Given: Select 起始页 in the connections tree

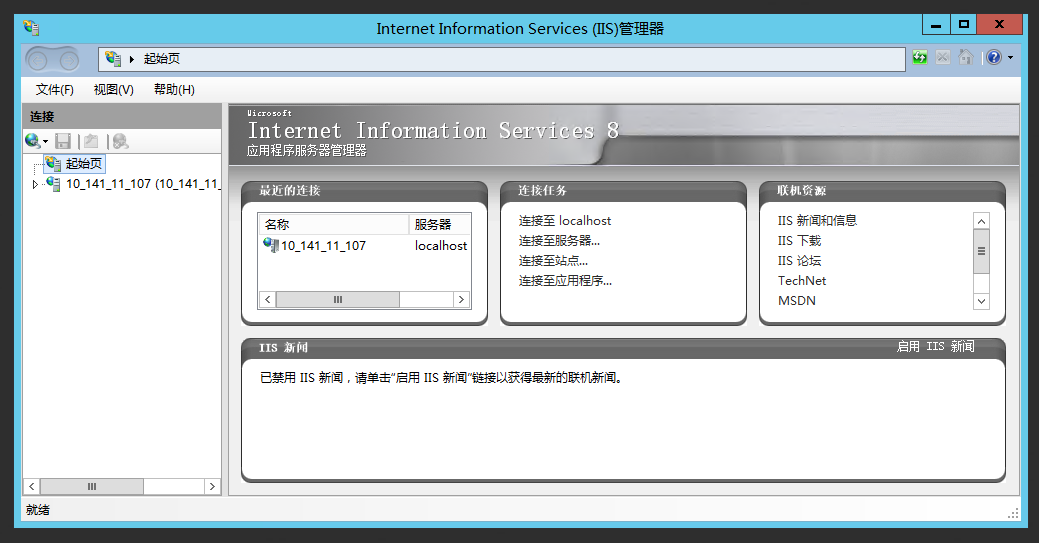Looking at the screenshot, I should 84,164.
